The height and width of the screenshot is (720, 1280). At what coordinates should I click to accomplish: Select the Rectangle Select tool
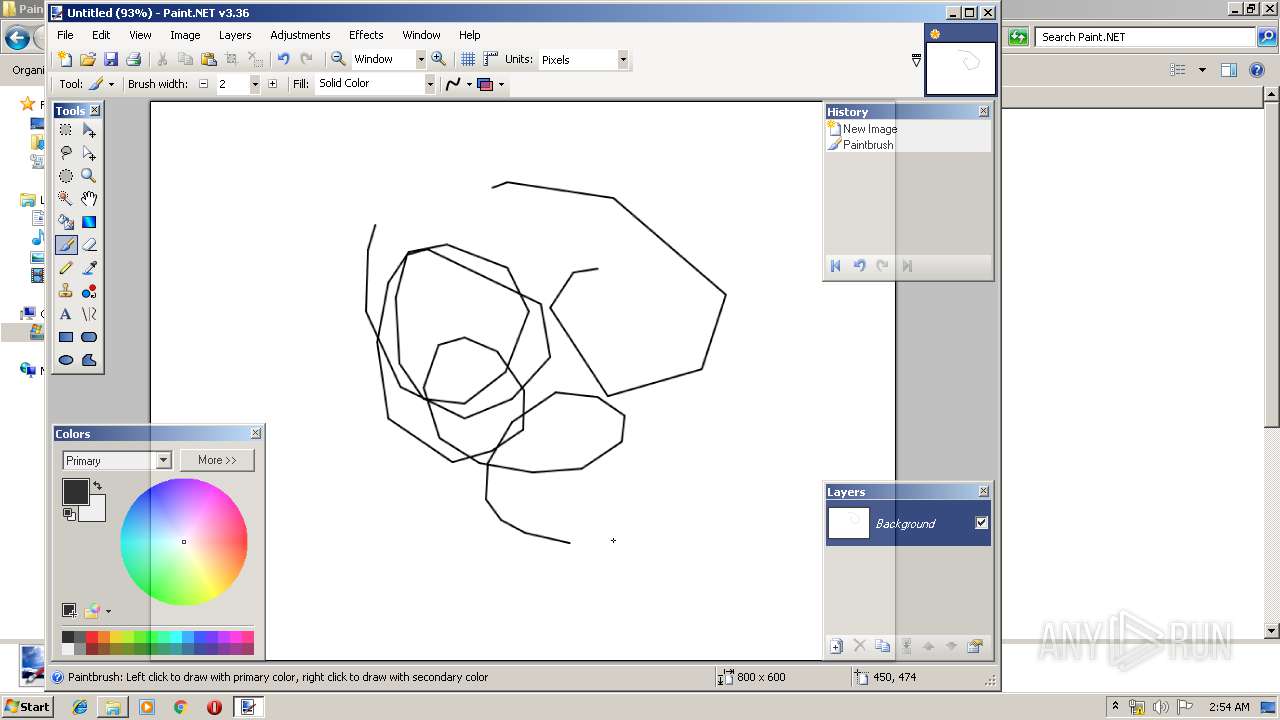click(66, 130)
